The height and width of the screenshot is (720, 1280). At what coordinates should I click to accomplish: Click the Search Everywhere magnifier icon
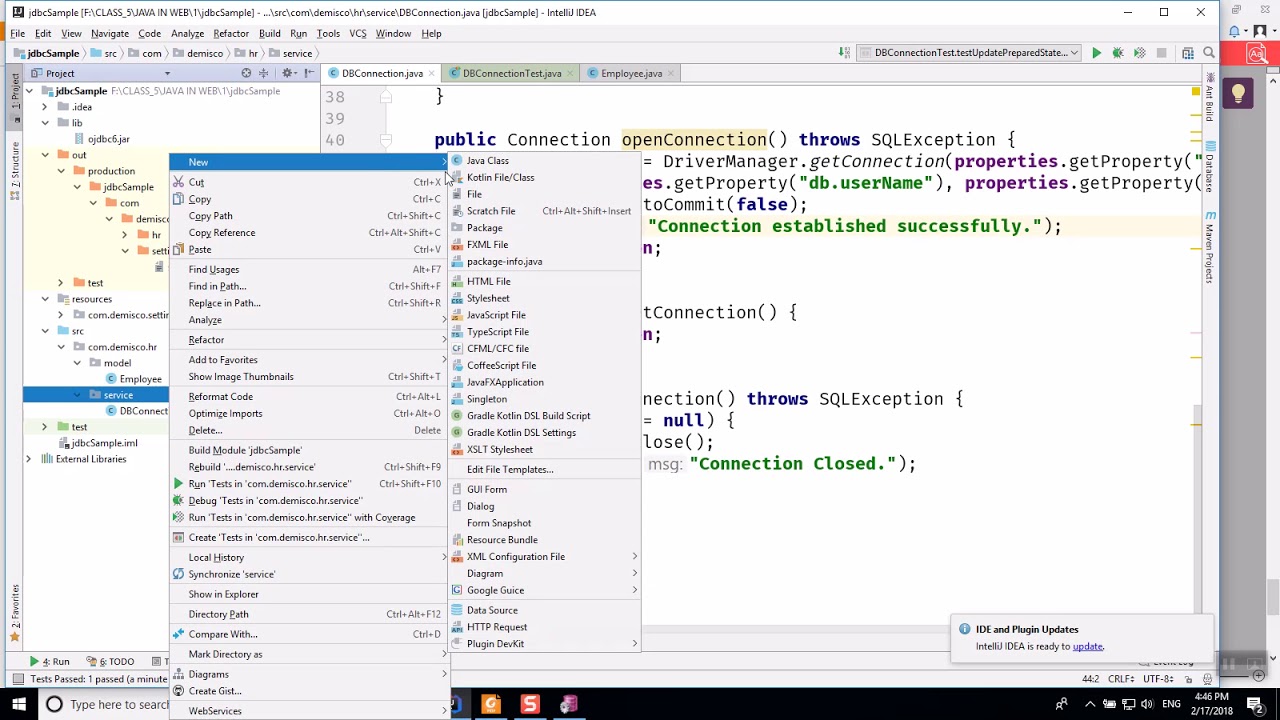pyautogui.click(x=1209, y=53)
